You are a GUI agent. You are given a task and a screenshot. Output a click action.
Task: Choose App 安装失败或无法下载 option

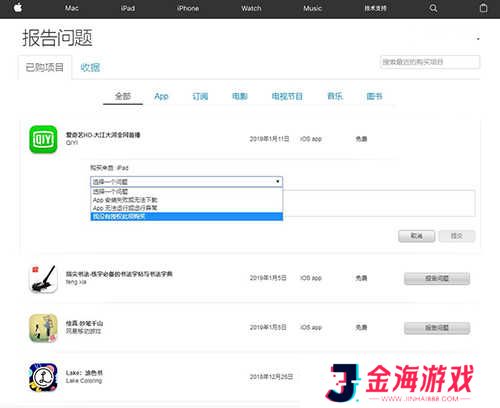(186, 200)
